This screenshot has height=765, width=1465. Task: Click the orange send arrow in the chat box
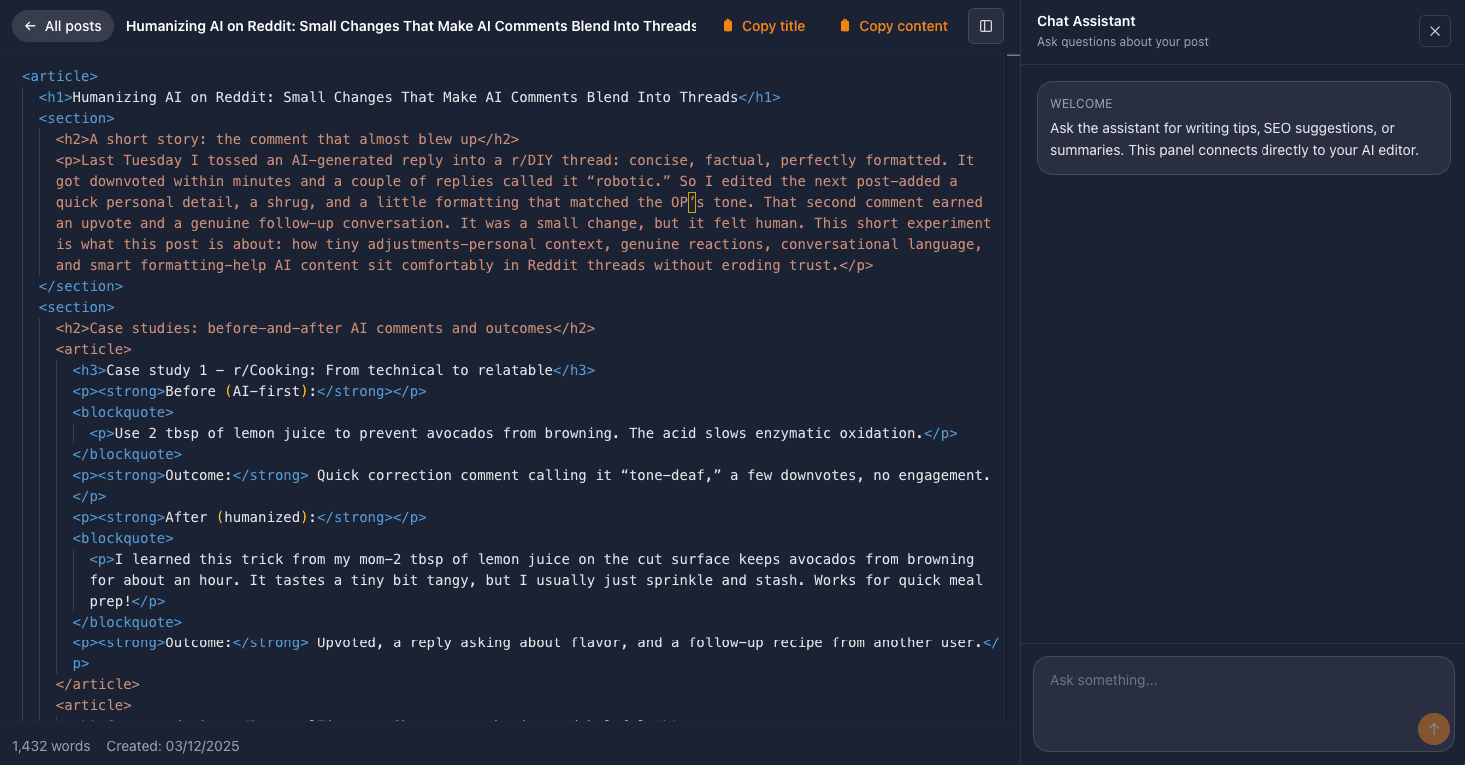click(1433, 729)
